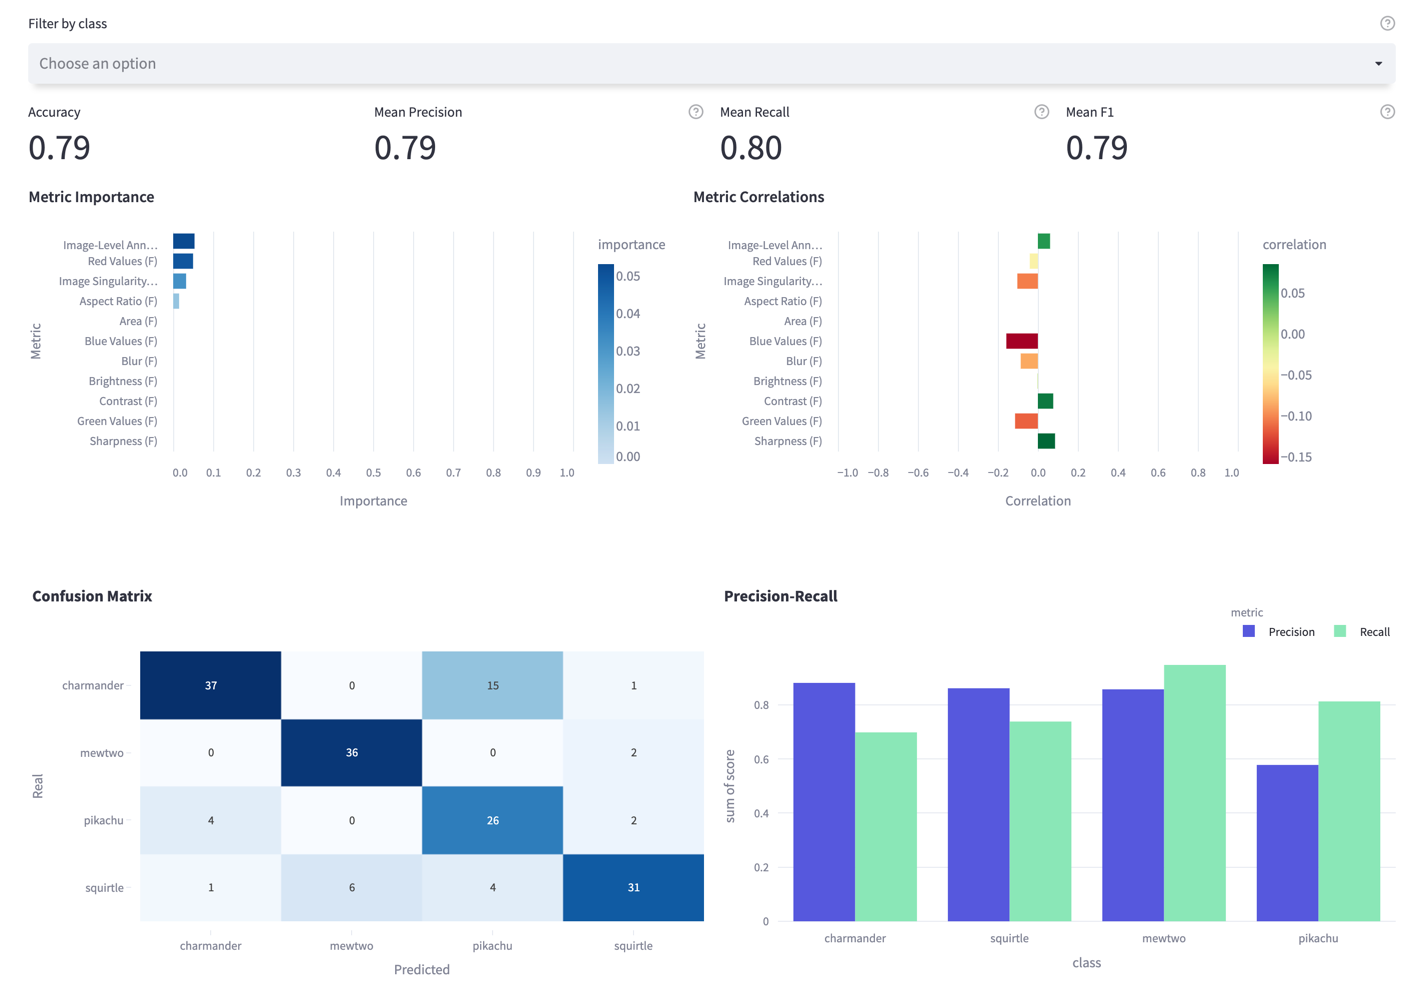The width and height of the screenshot is (1421, 994).
Task: Select confusion cell charmander-charmander 37
Action: (x=210, y=685)
